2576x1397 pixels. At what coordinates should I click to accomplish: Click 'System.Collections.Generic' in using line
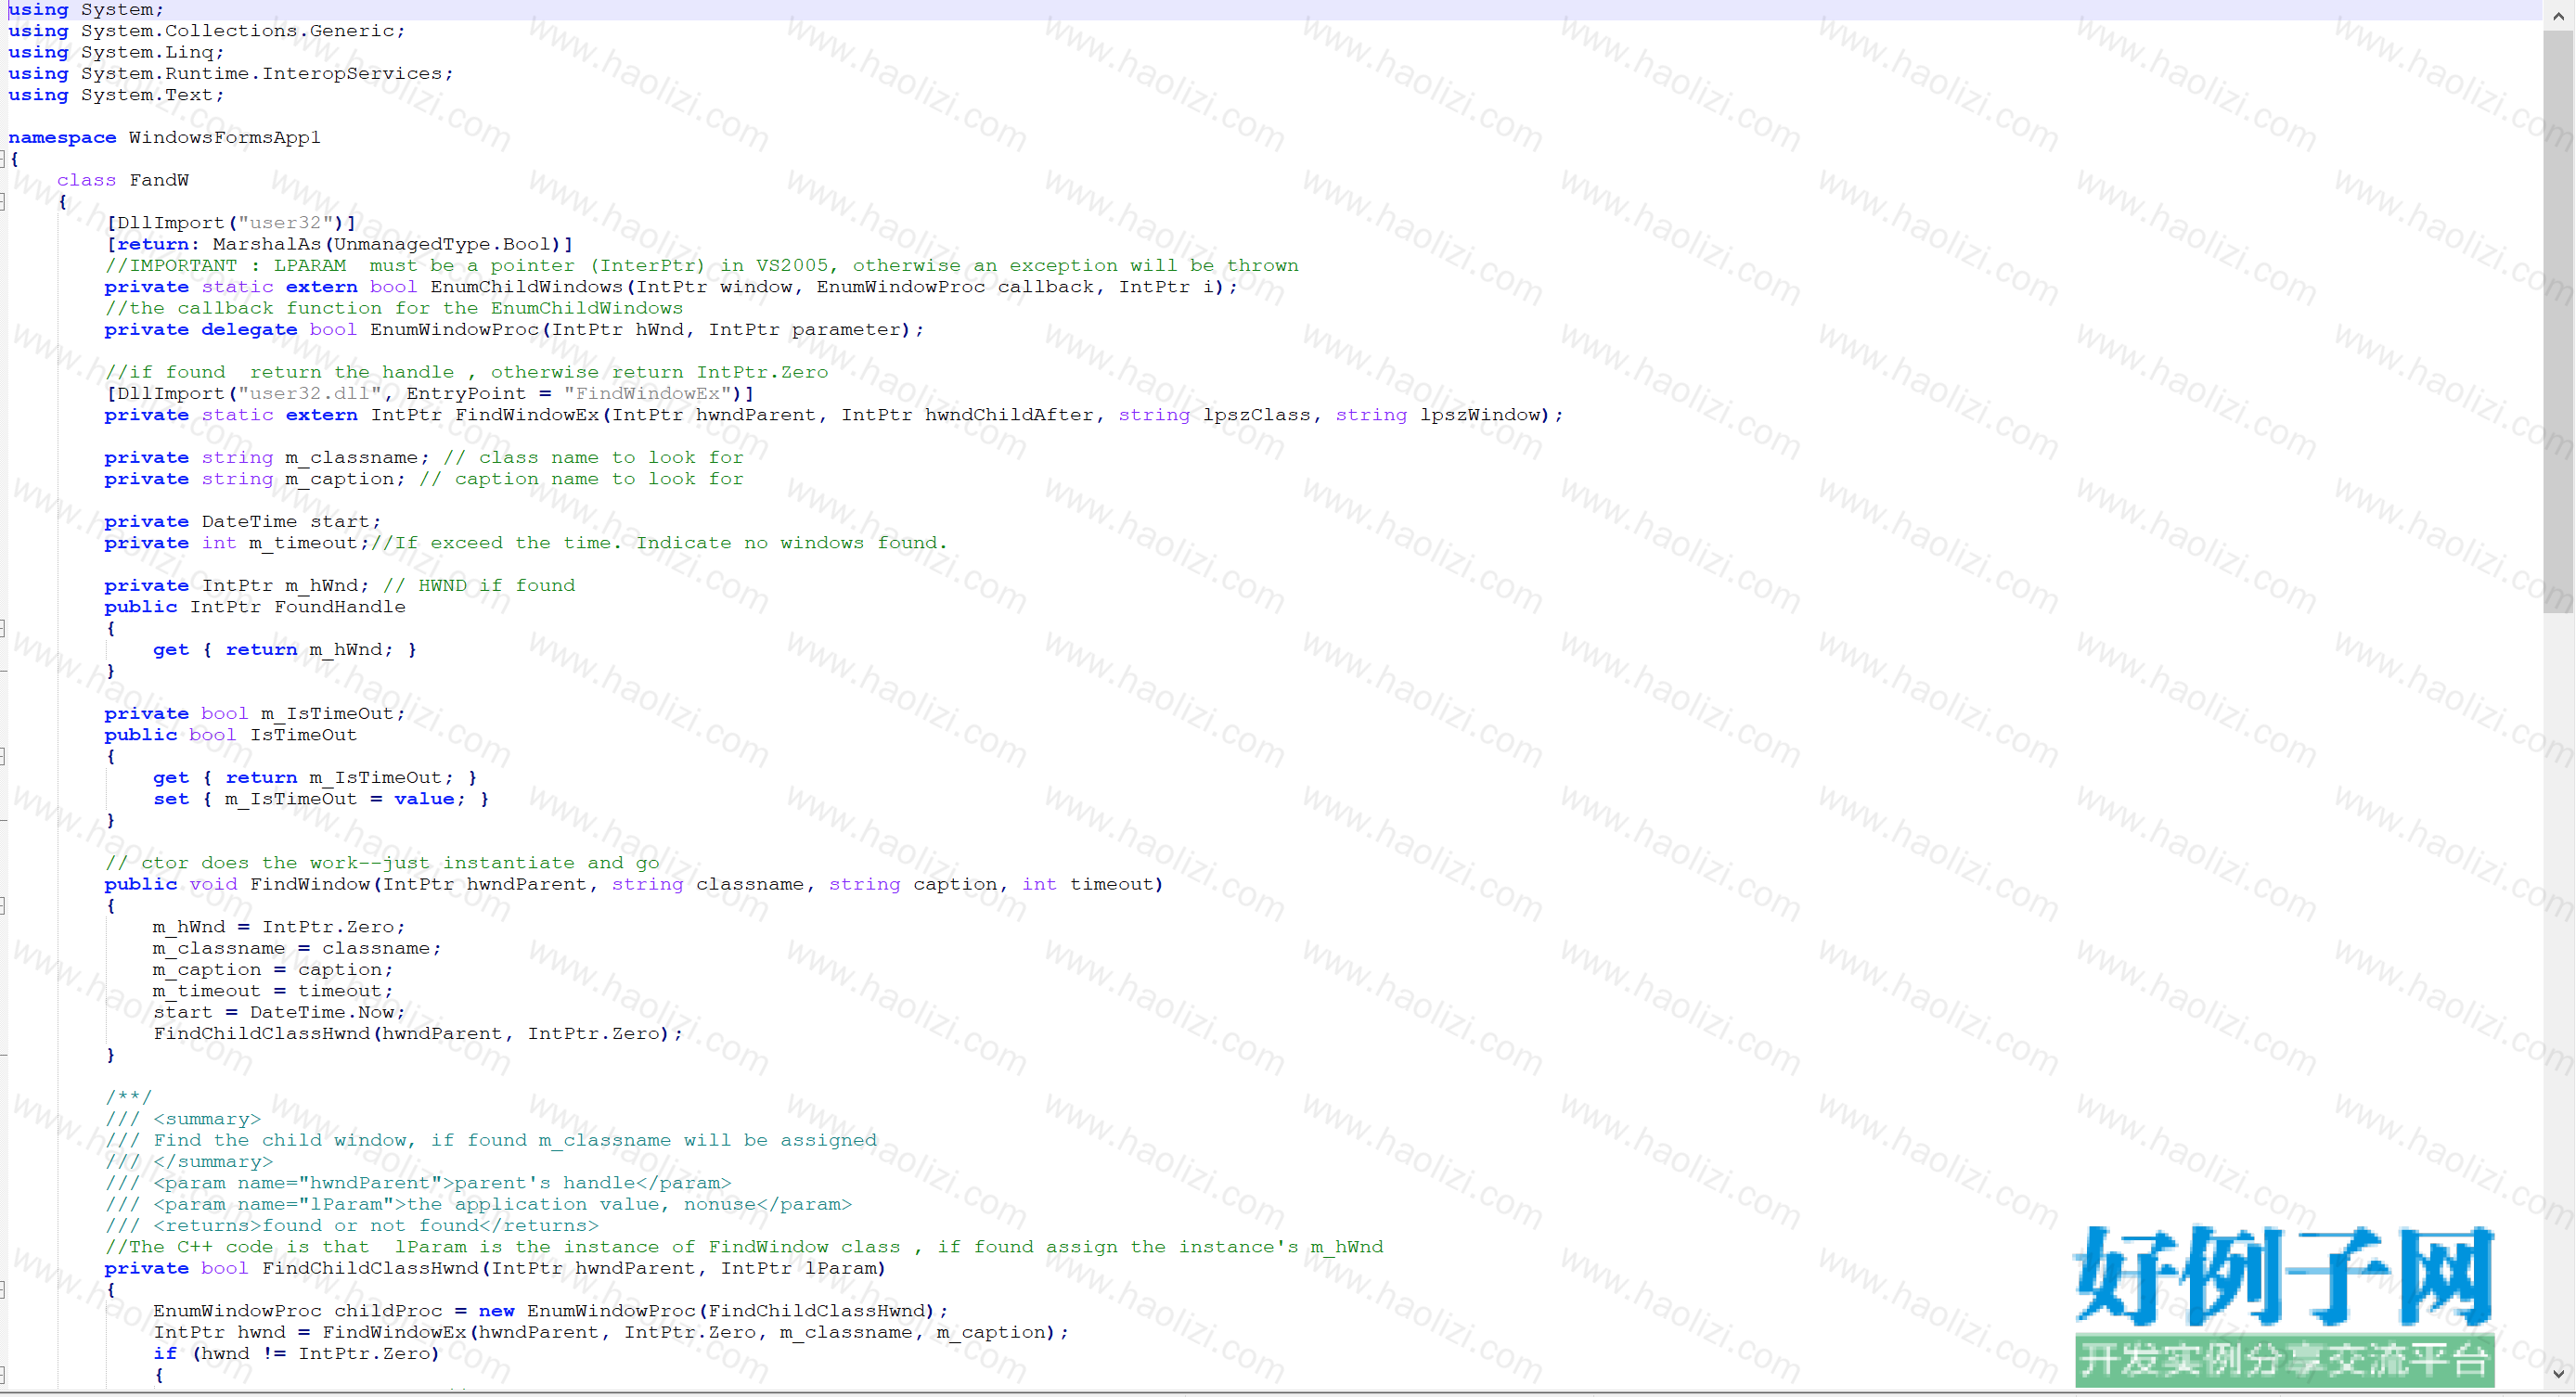point(238,31)
